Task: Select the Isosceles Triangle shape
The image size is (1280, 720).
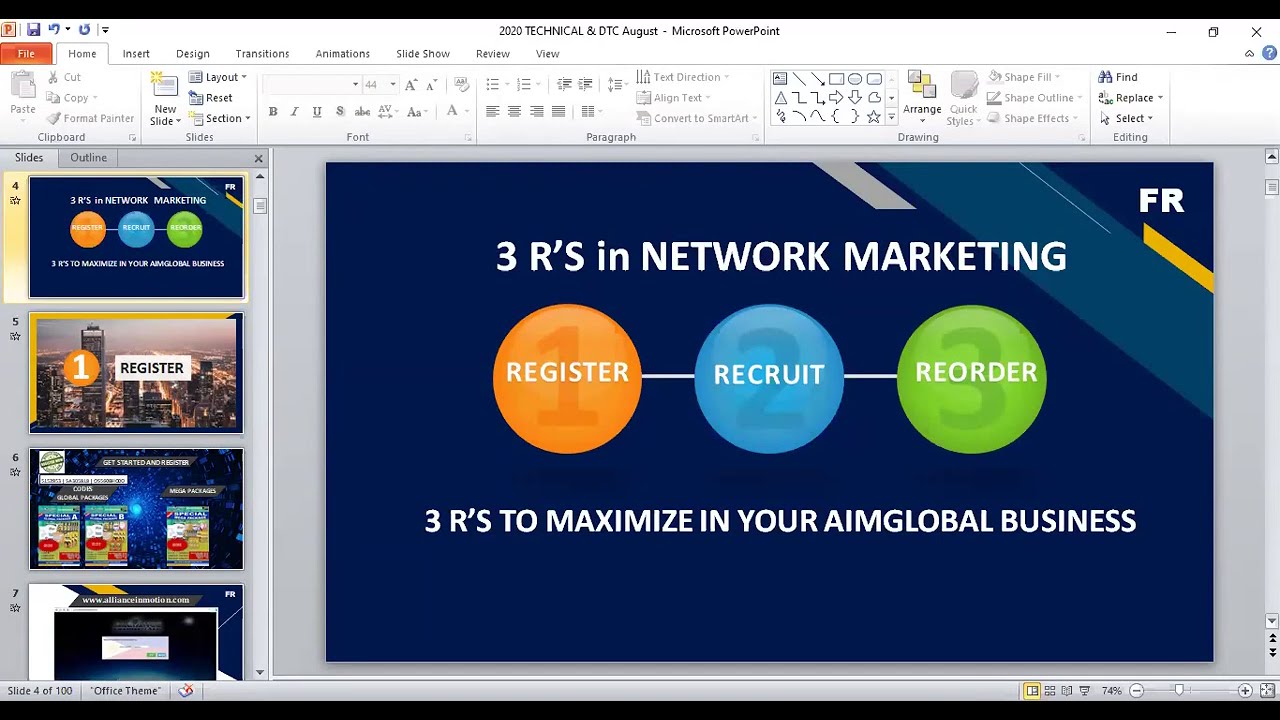Action: click(x=780, y=98)
